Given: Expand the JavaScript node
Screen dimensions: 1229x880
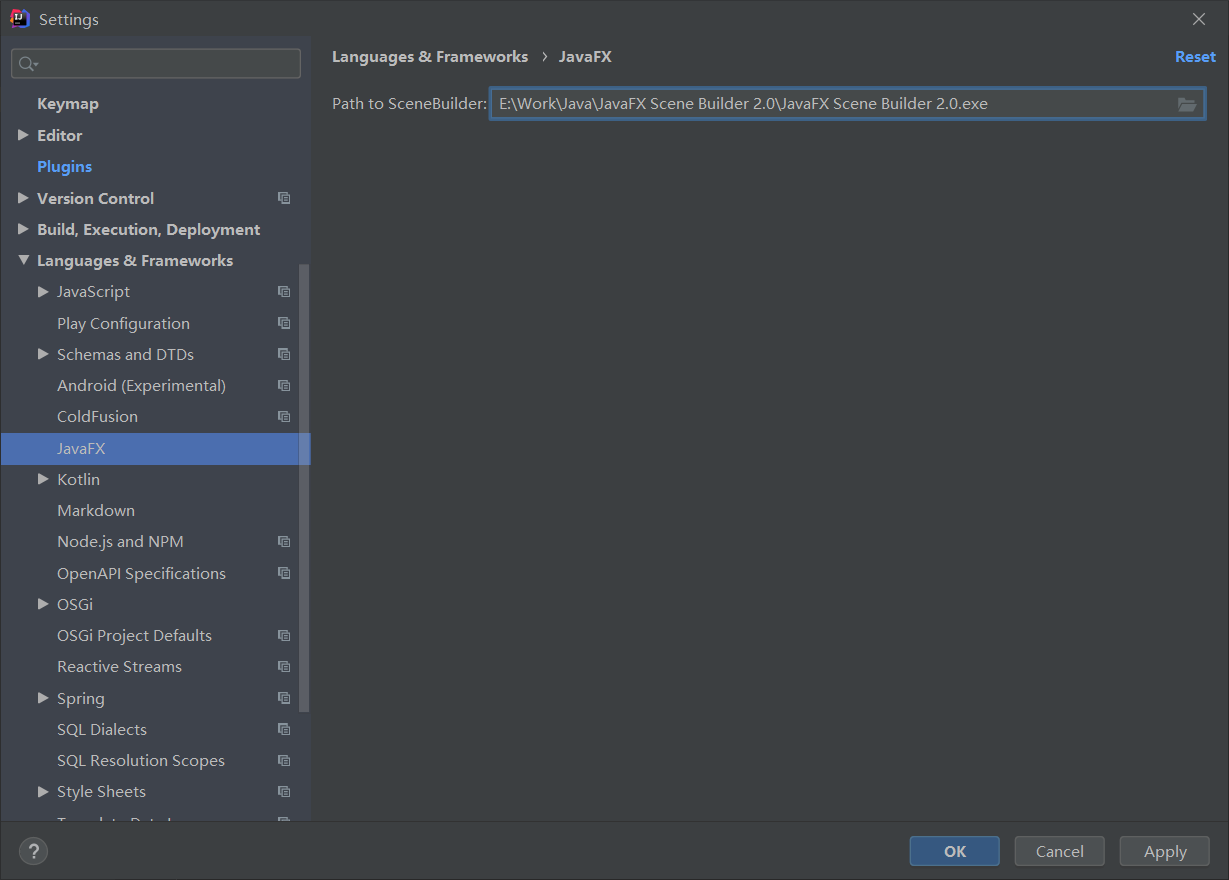Looking at the screenshot, I should [43, 291].
